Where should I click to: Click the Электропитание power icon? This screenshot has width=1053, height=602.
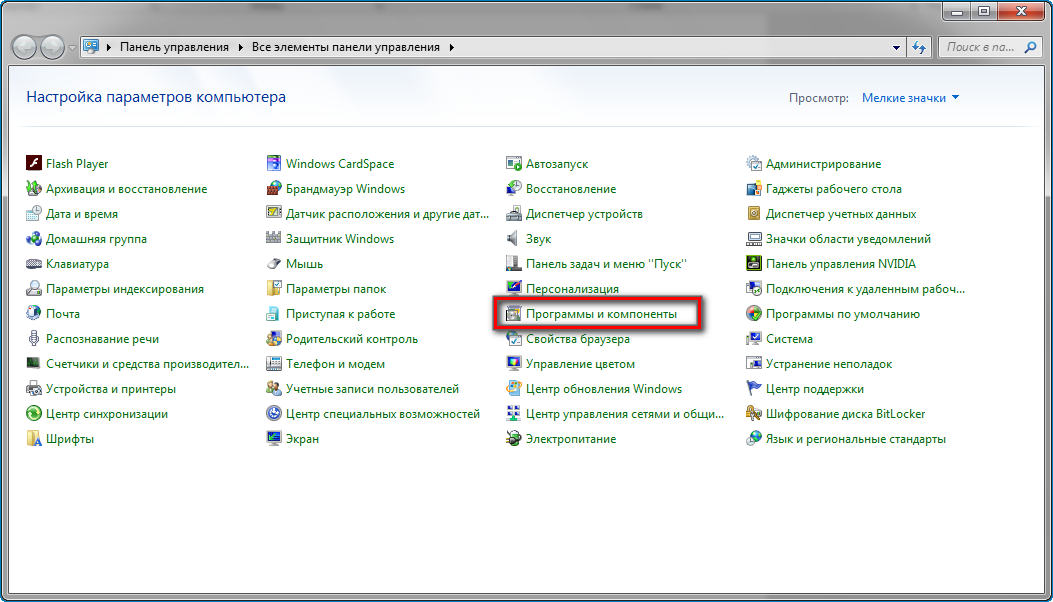(x=514, y=439)
